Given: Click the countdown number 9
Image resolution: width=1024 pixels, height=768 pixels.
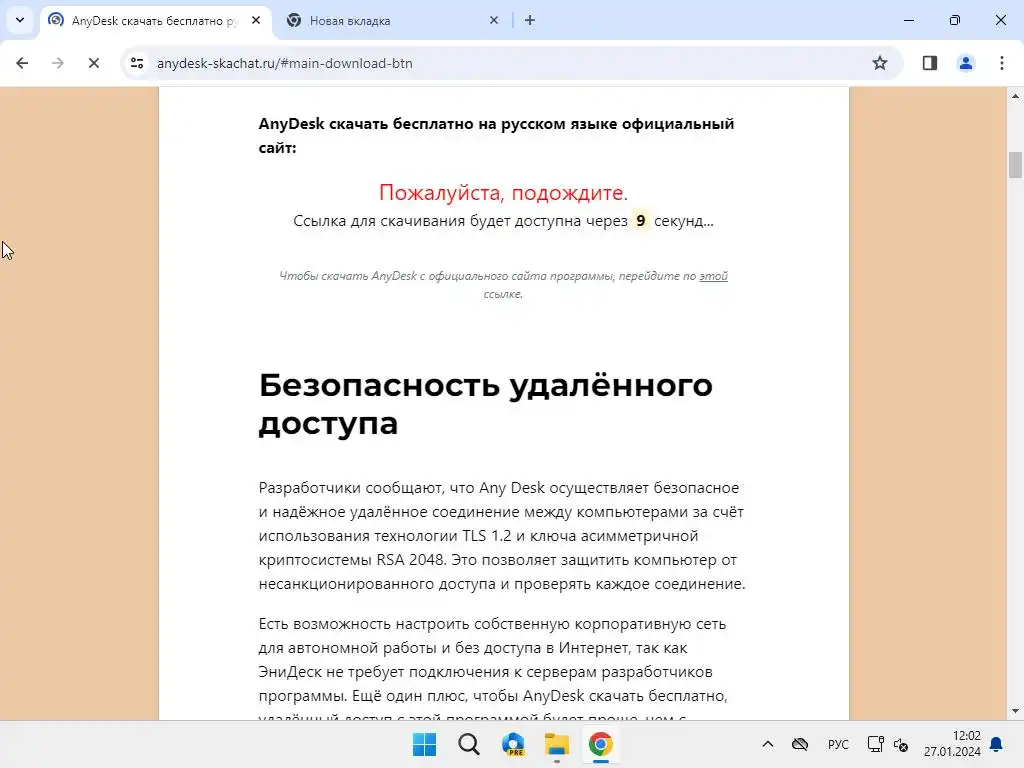Looking at the screenshot, I should [x=641, y=221].
